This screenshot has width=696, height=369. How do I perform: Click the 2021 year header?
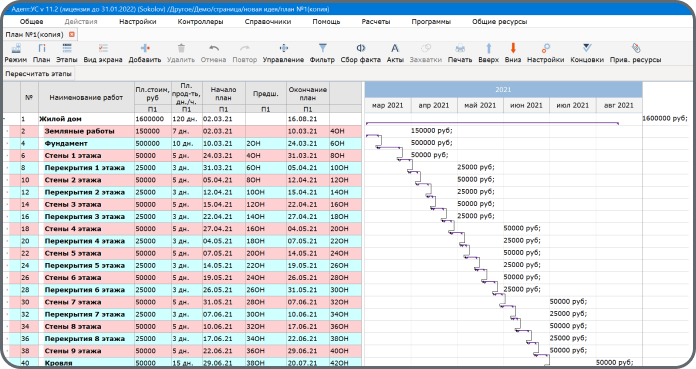[503, 90]
